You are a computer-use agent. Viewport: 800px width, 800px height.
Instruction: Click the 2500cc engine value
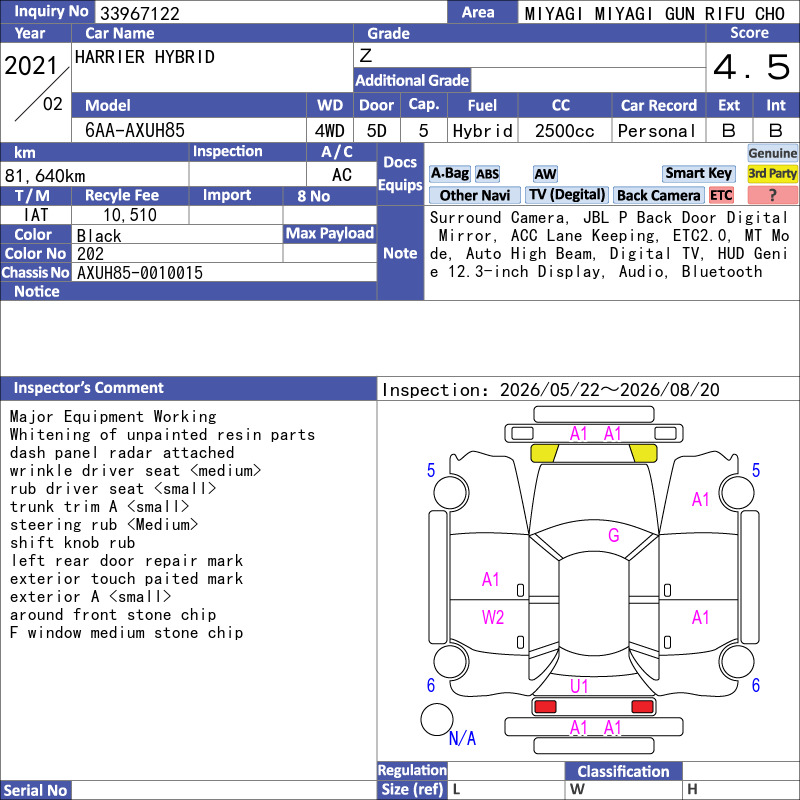[x=565, y=131]
